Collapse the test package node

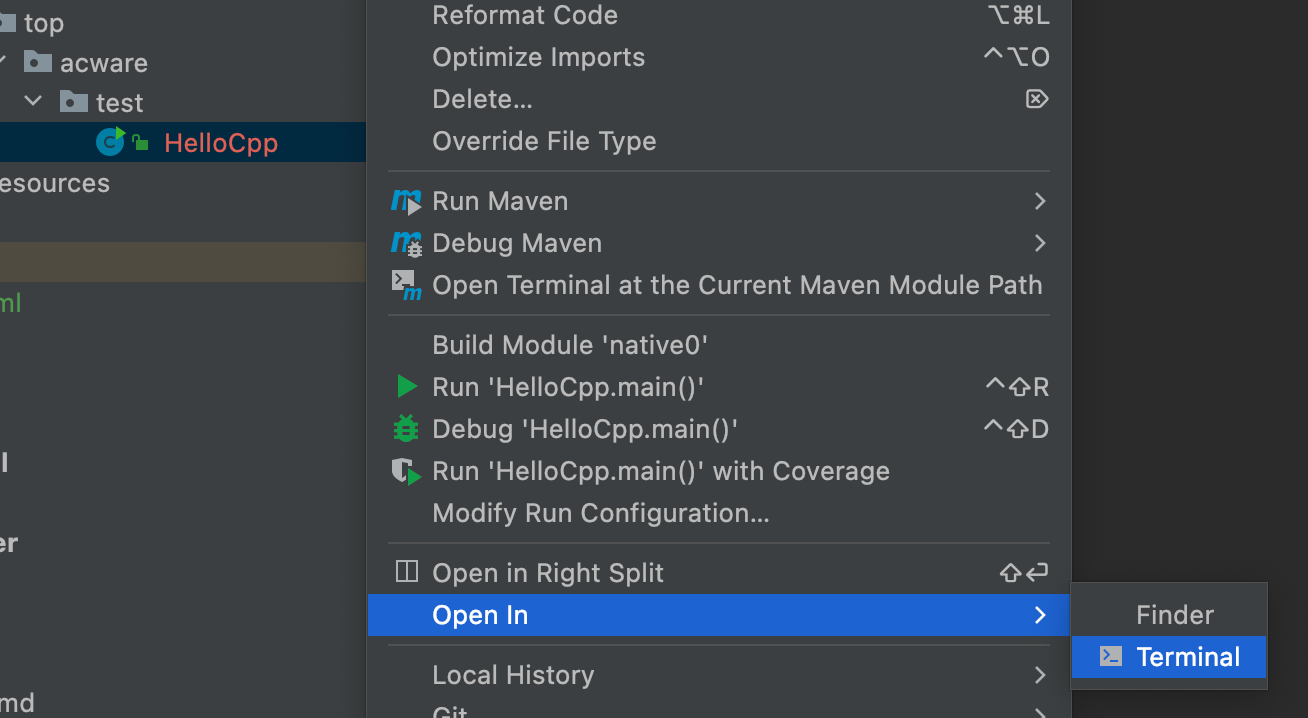(x=33, y=102)
